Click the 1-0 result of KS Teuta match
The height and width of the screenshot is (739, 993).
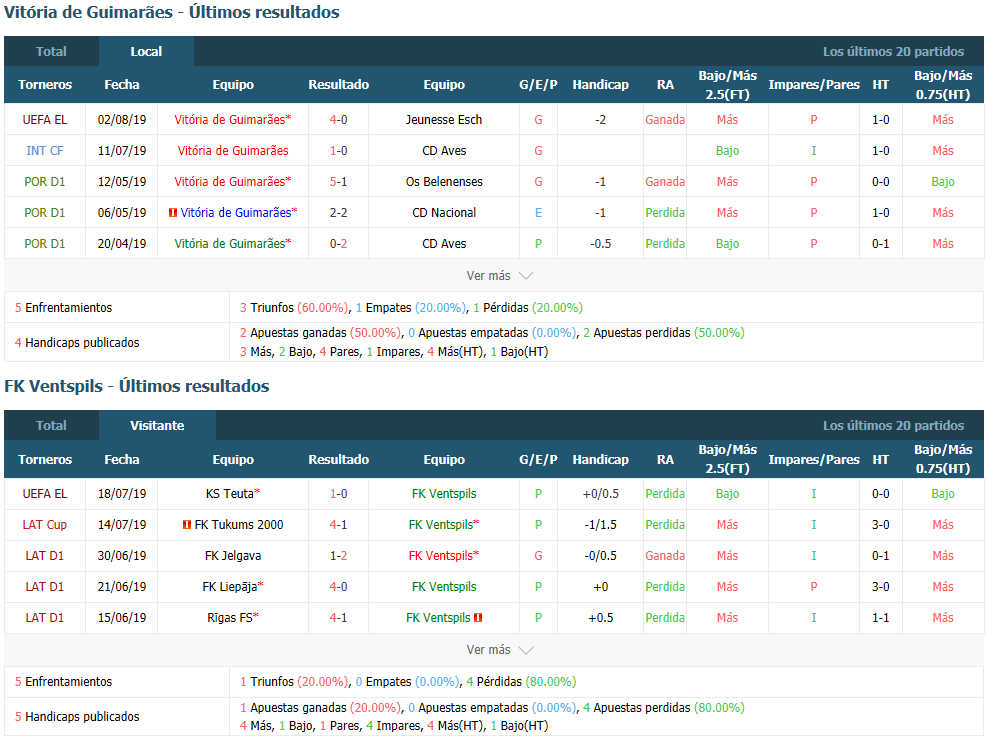(338, 494)
